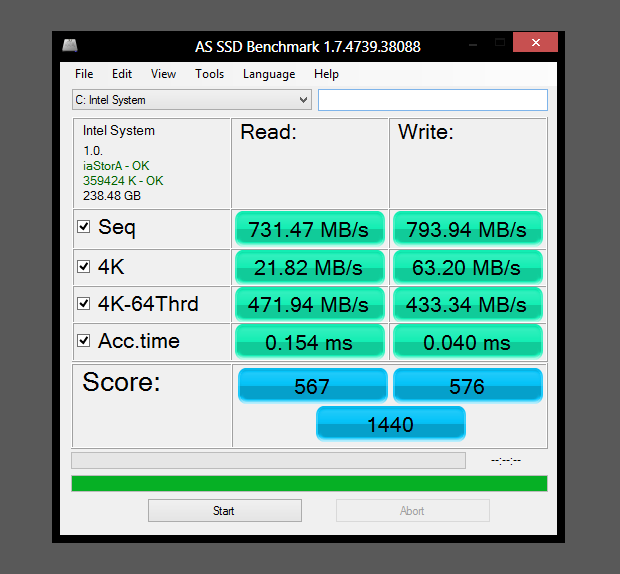Open the Language menu
Image resolution: width=620 pixels, height=574 pixels.
pyautogui.click(x=269, y=74)
